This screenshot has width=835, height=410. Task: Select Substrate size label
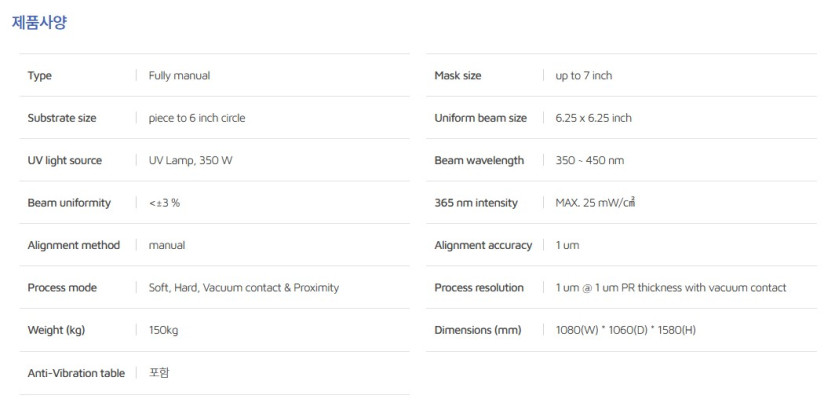coord(62,118)
